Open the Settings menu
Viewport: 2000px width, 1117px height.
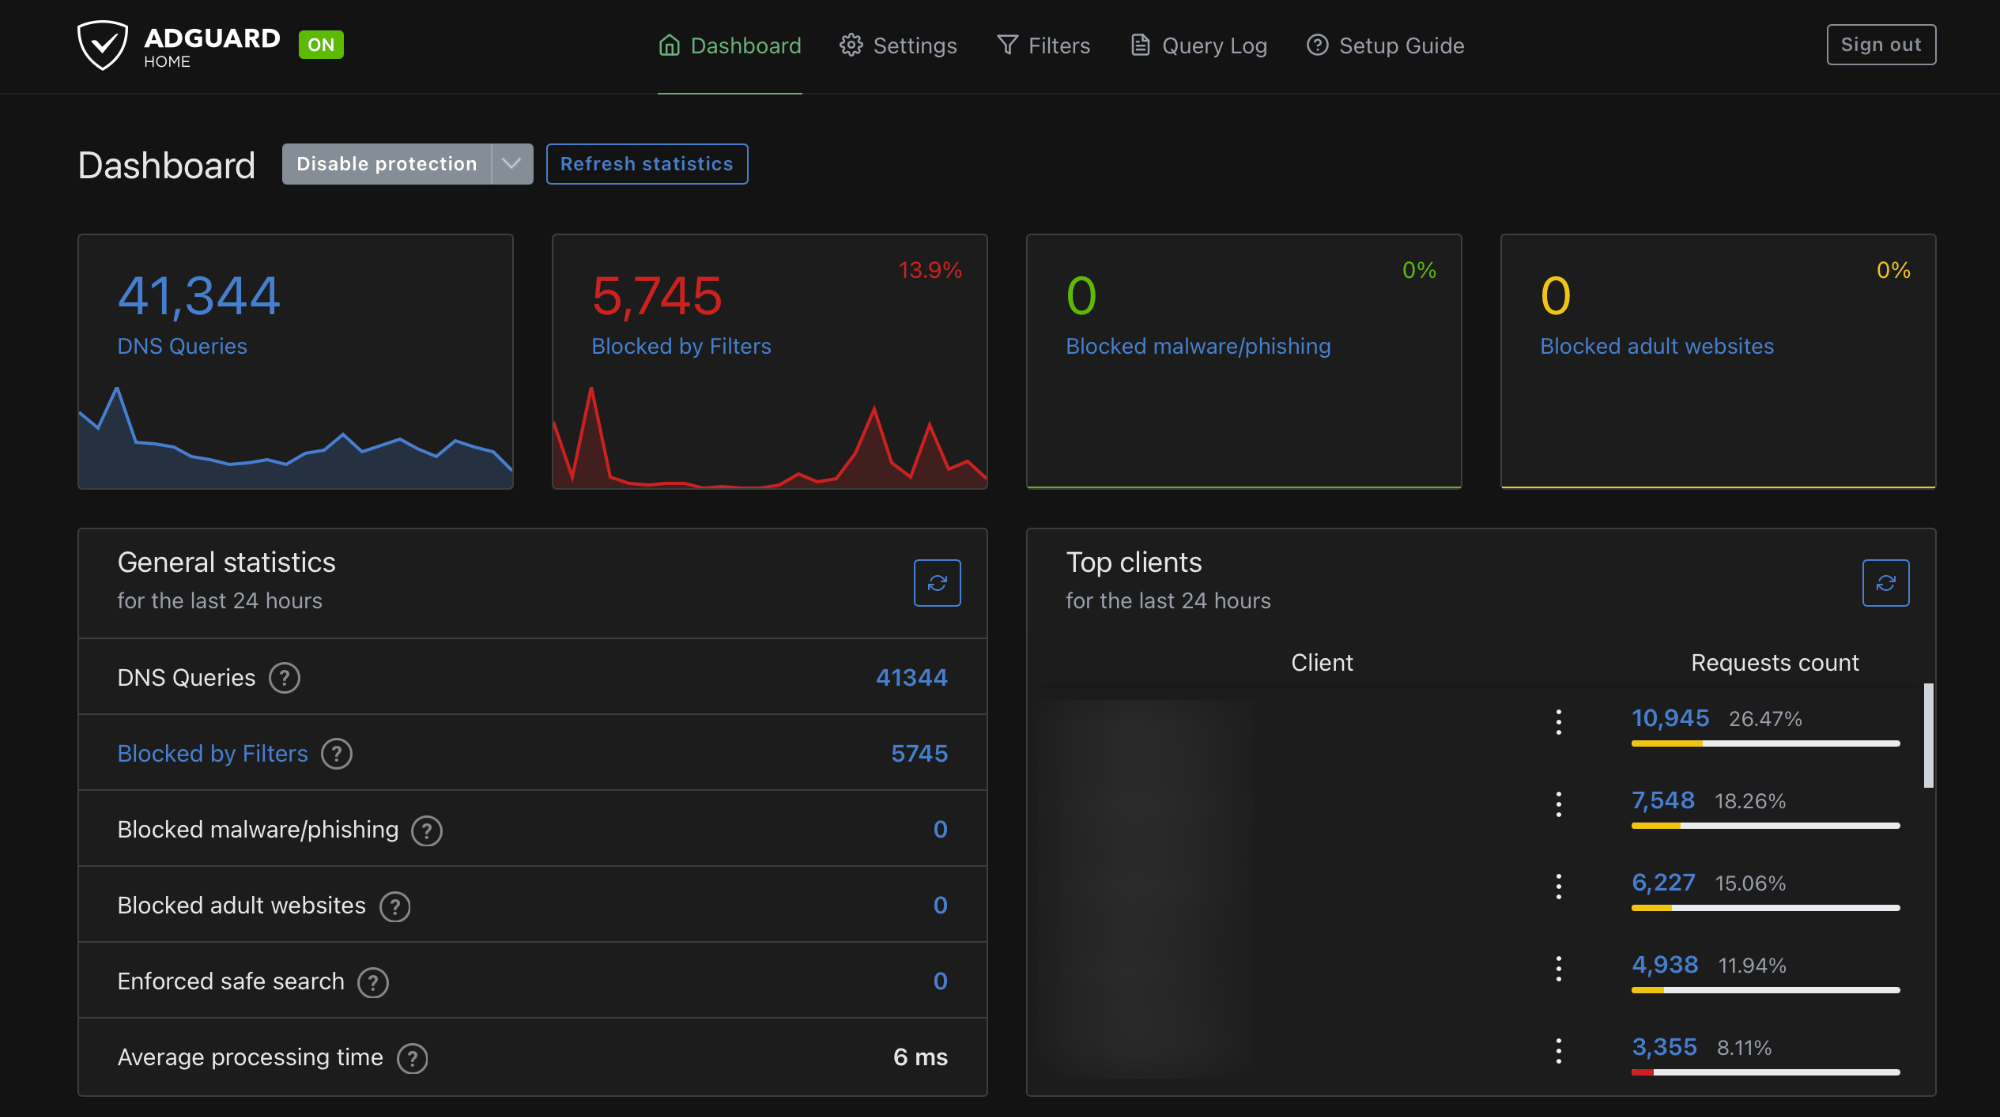tap(898, 46)
